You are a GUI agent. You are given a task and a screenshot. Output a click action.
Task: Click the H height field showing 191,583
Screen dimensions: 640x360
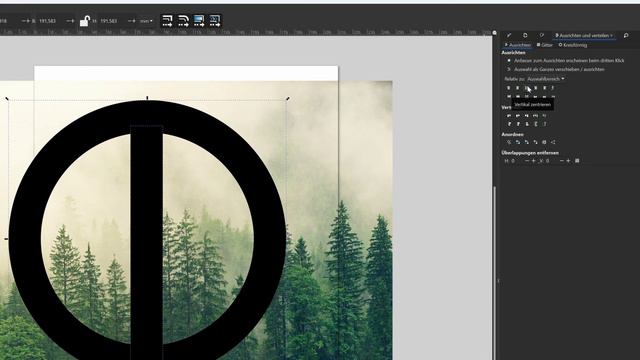(x=109, y=21)
